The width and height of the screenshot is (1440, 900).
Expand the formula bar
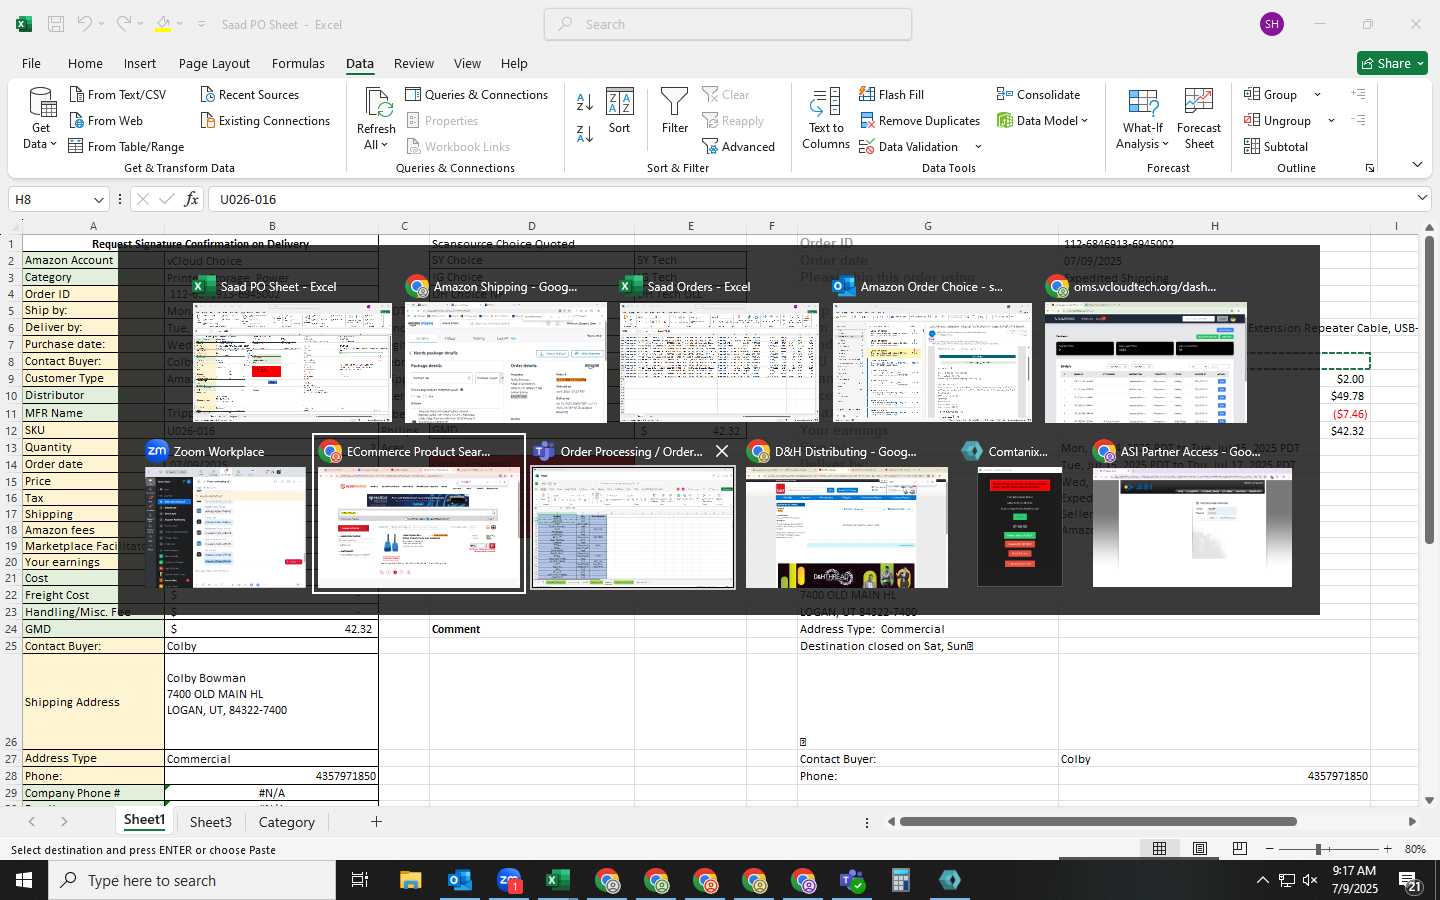(x=1422, y=198)
